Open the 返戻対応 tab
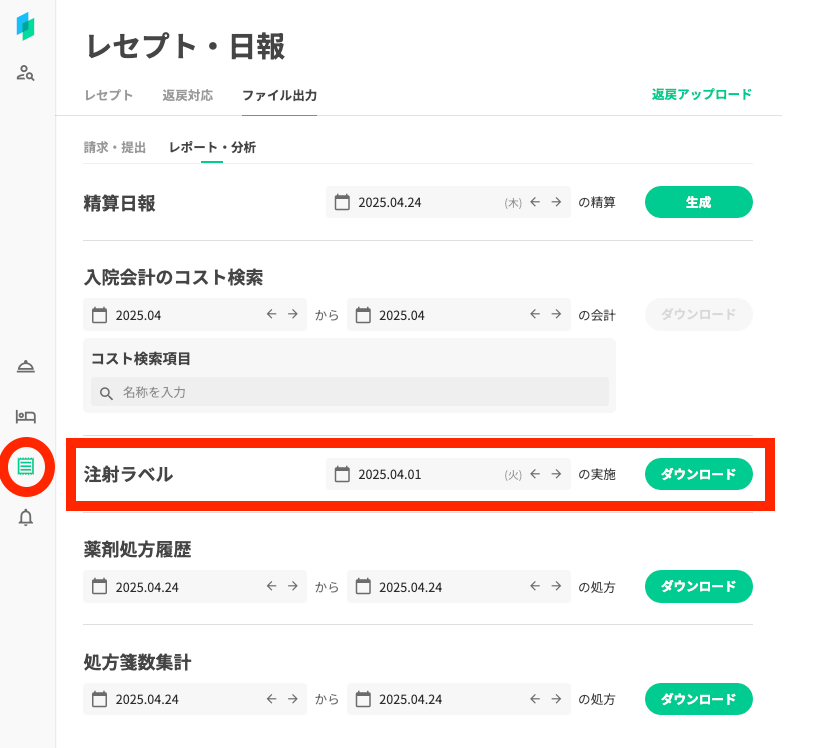The height and width of the screenshot is (748, 816). [x=187, y=95]
